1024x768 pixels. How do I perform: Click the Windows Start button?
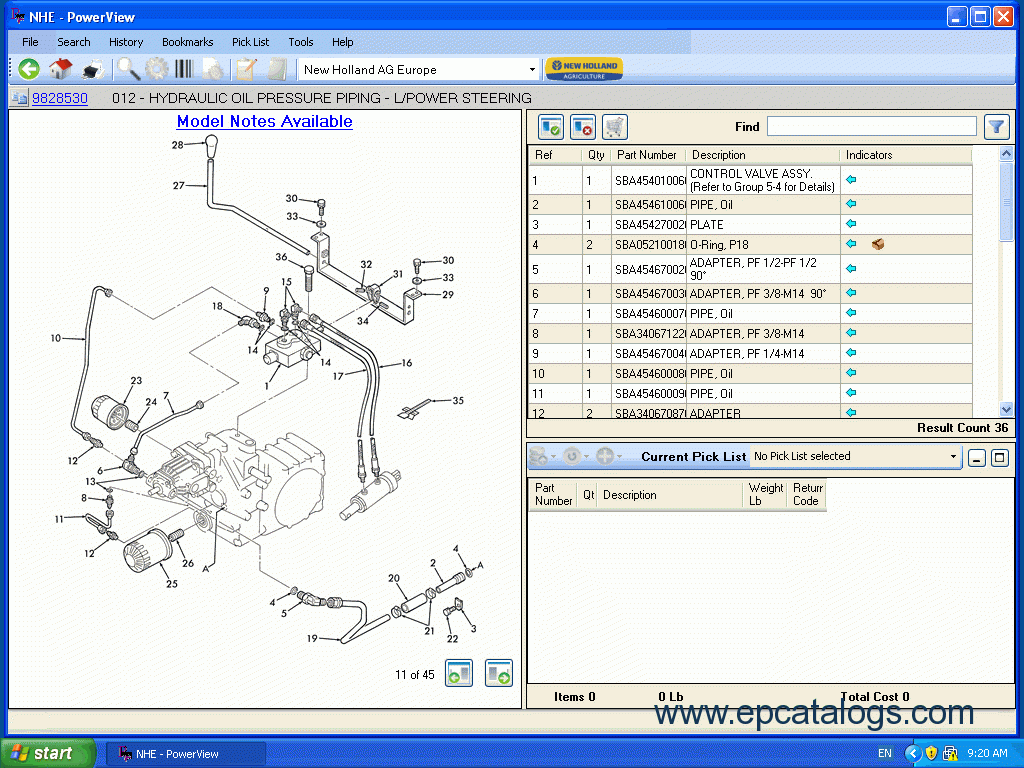click(47, 753)
